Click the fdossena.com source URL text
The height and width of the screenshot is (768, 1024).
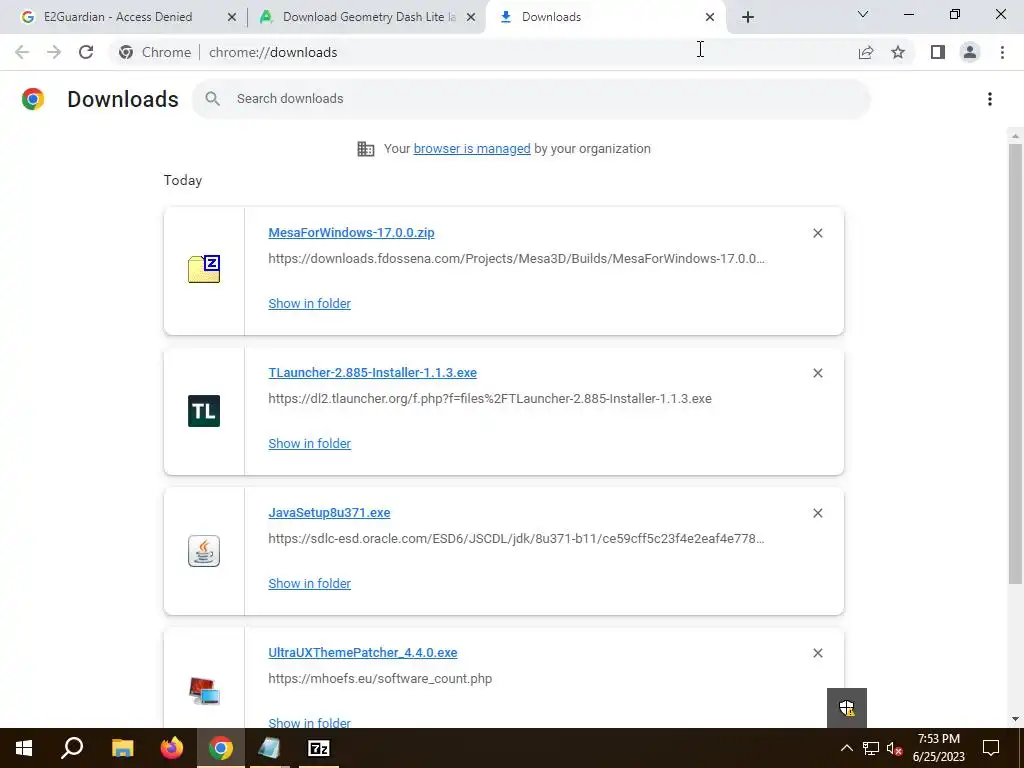517,259
